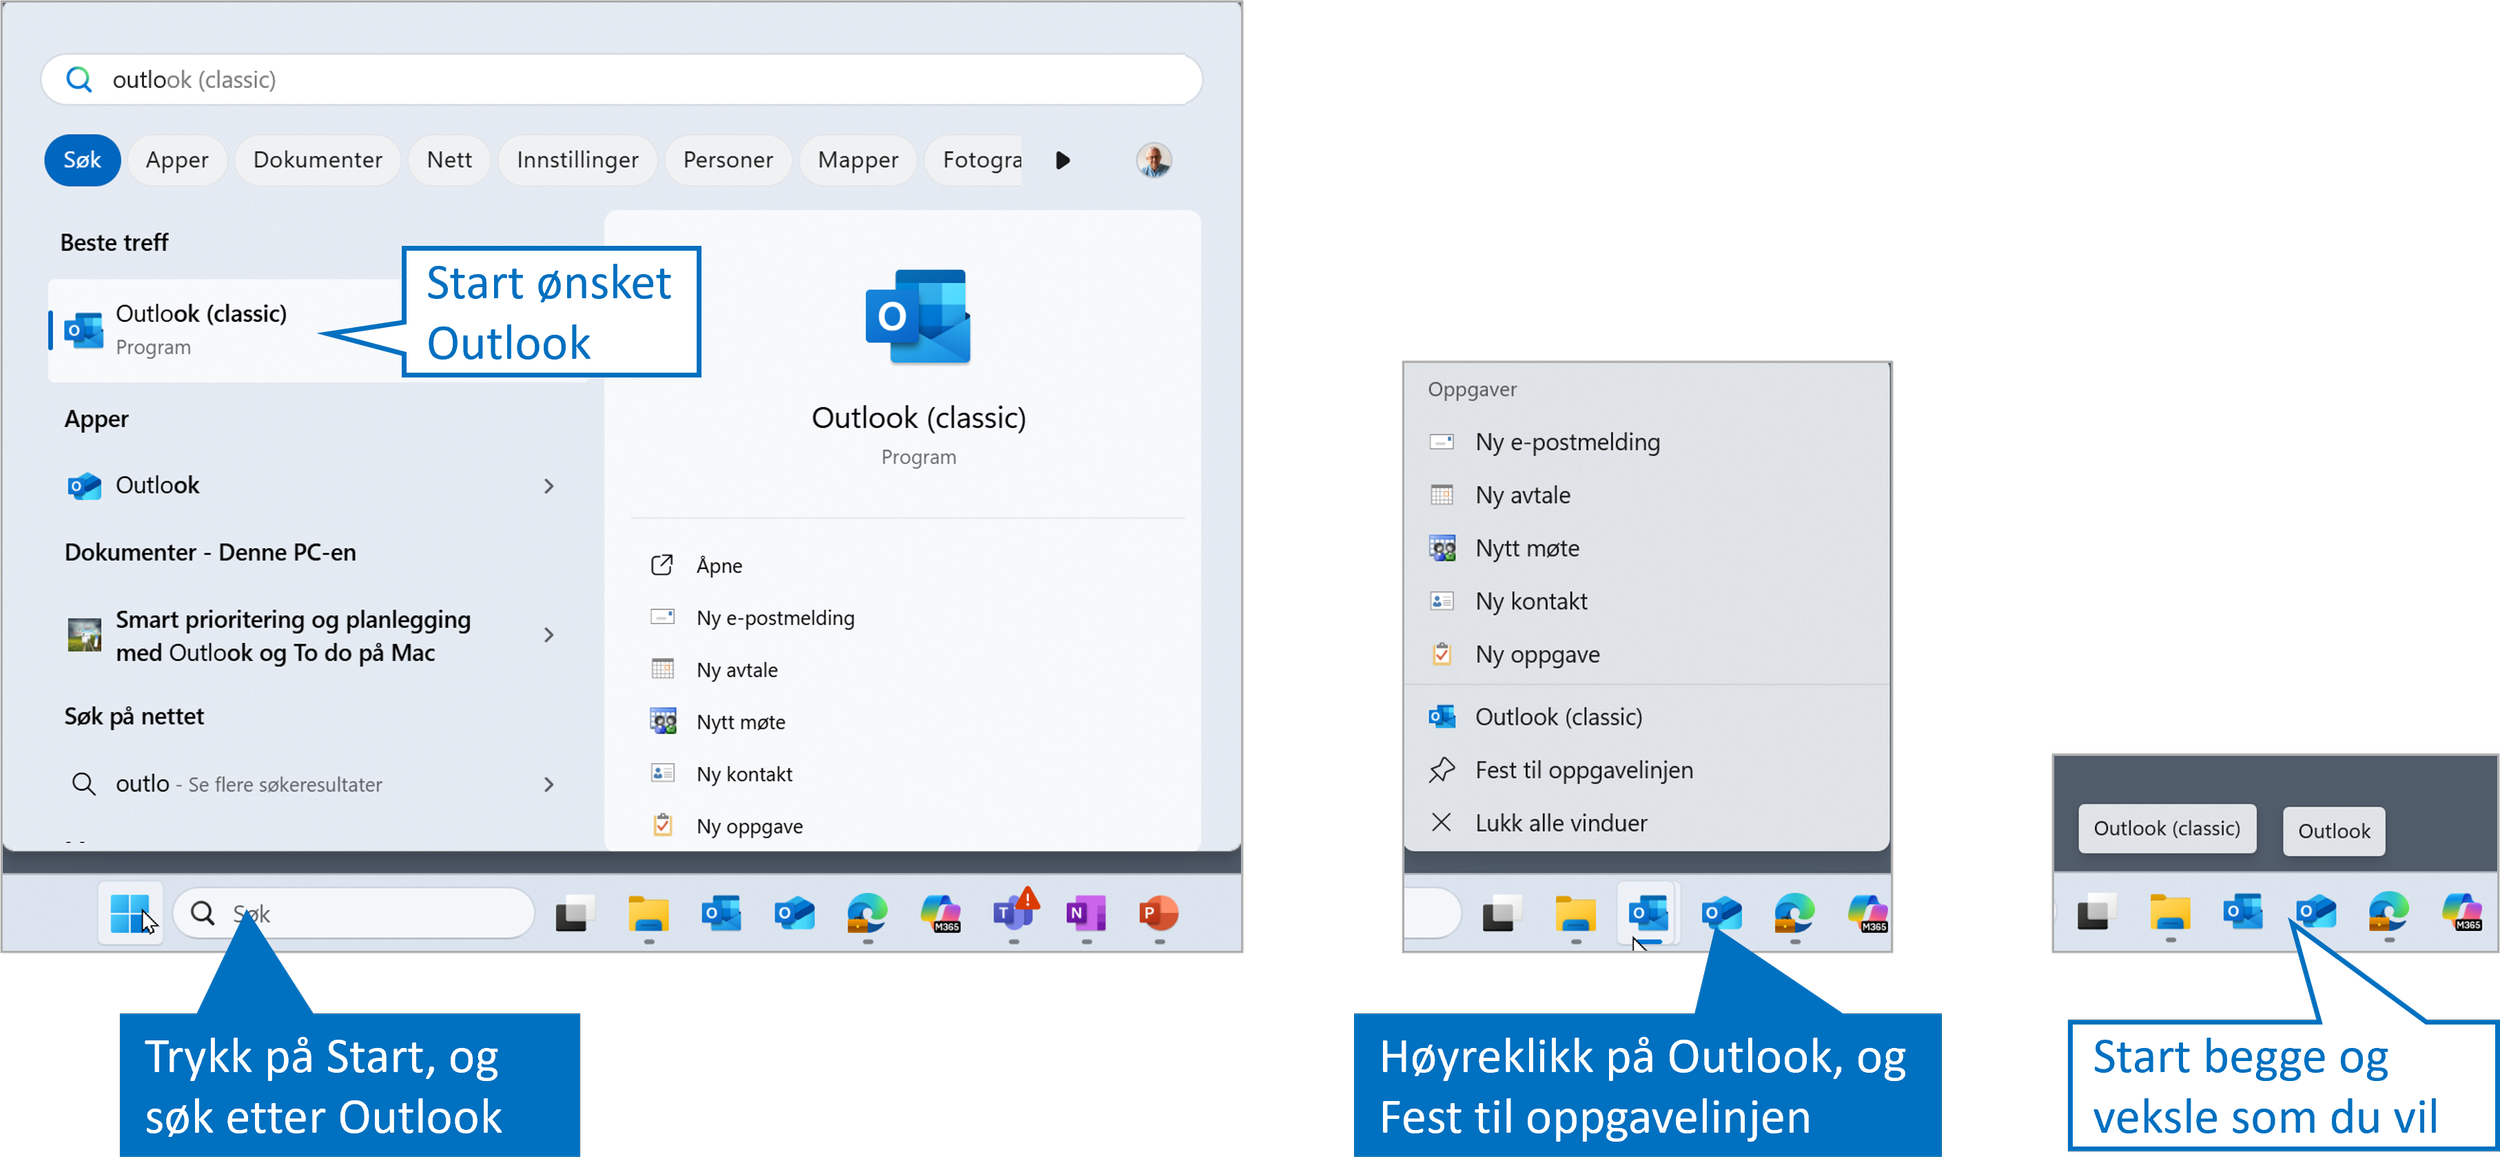Click Åpne in the Outlook (classic) details pane
This screenshot has height=1176, width=2500.
pos(719,566)
